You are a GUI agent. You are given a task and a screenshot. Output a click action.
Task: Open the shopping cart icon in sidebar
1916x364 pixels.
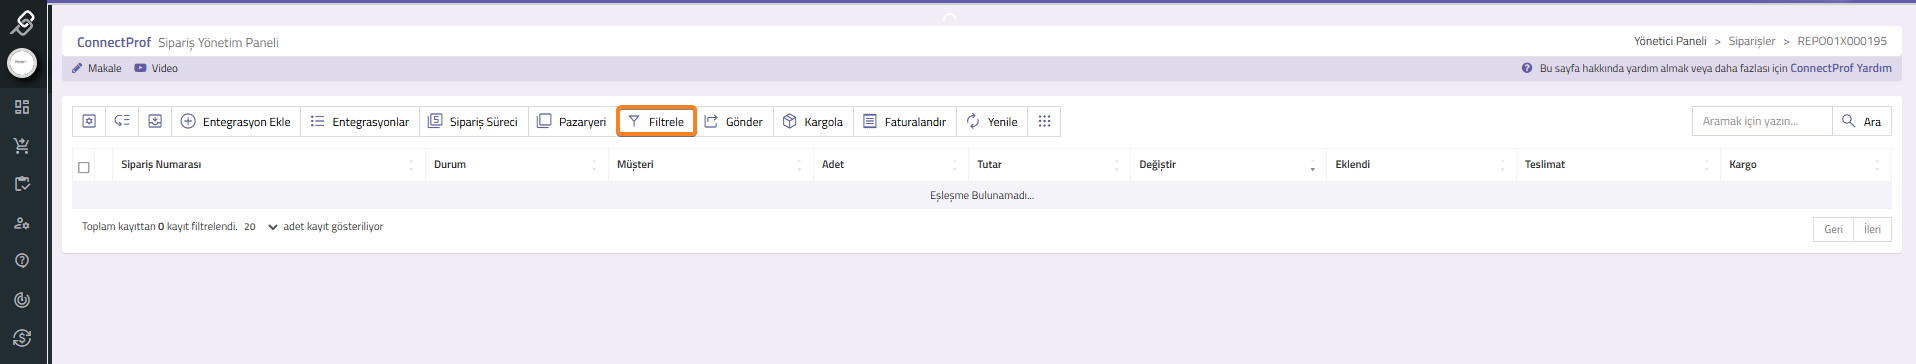point(22,146)
